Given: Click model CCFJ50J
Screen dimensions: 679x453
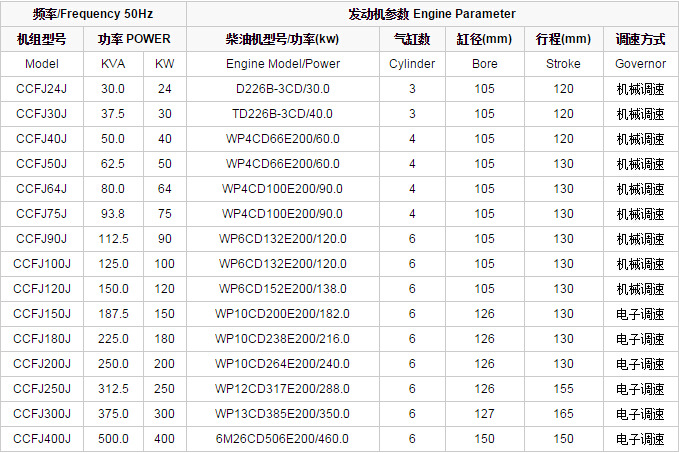Looking at the screenshot, I should pyautogui.click(x=42, y=164).
